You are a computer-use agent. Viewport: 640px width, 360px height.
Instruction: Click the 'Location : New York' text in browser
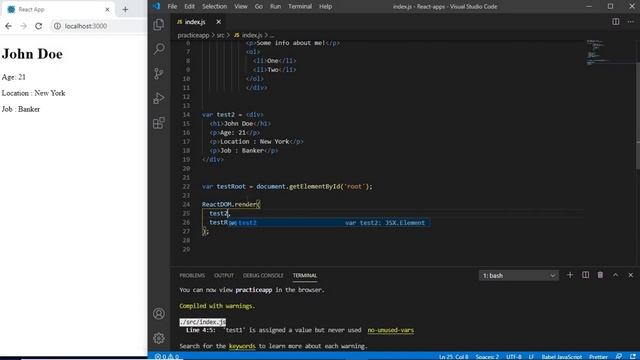pyautogui.click(x=33, y=93)
